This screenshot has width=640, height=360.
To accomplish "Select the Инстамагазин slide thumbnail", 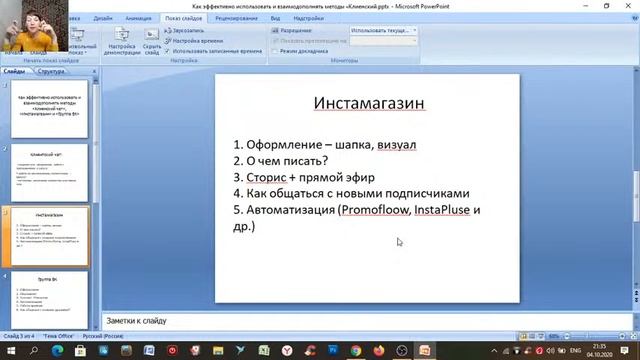I will pyautogui.click(x=49, y=236).
